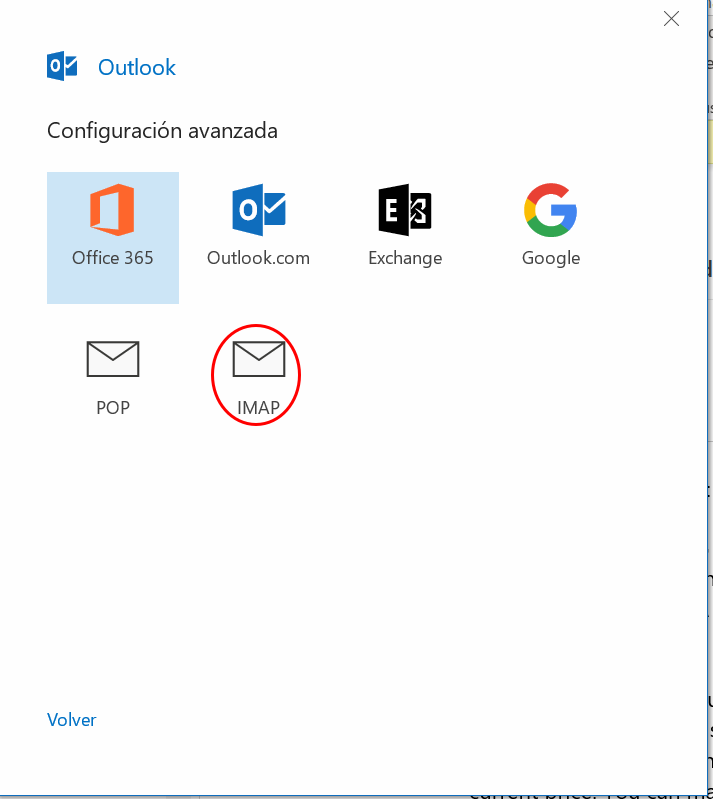Click the Outlook logo in header
This screenshot has width=713, height=799.
point(62,66)
